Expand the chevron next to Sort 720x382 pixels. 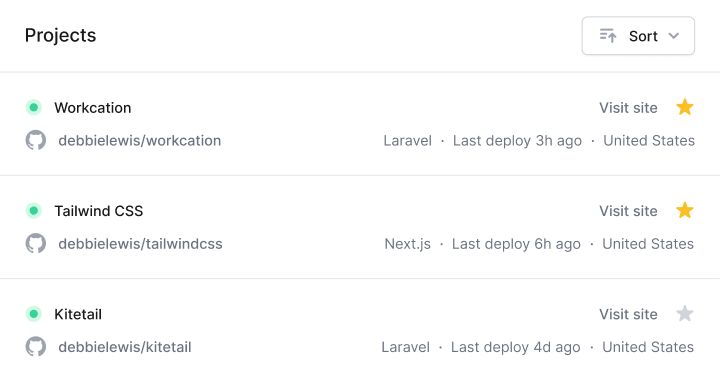click(x=674, y=36)
